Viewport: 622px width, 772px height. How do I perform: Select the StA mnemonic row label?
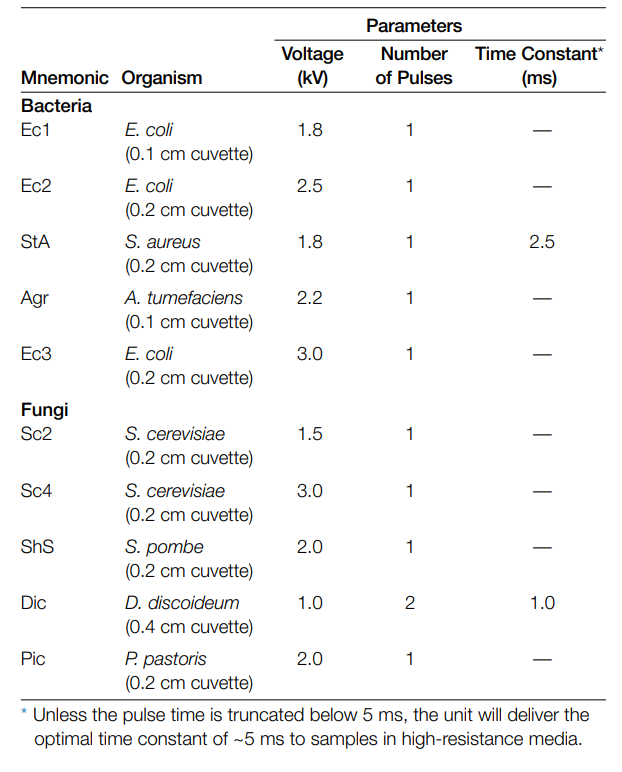pos(35,242)
